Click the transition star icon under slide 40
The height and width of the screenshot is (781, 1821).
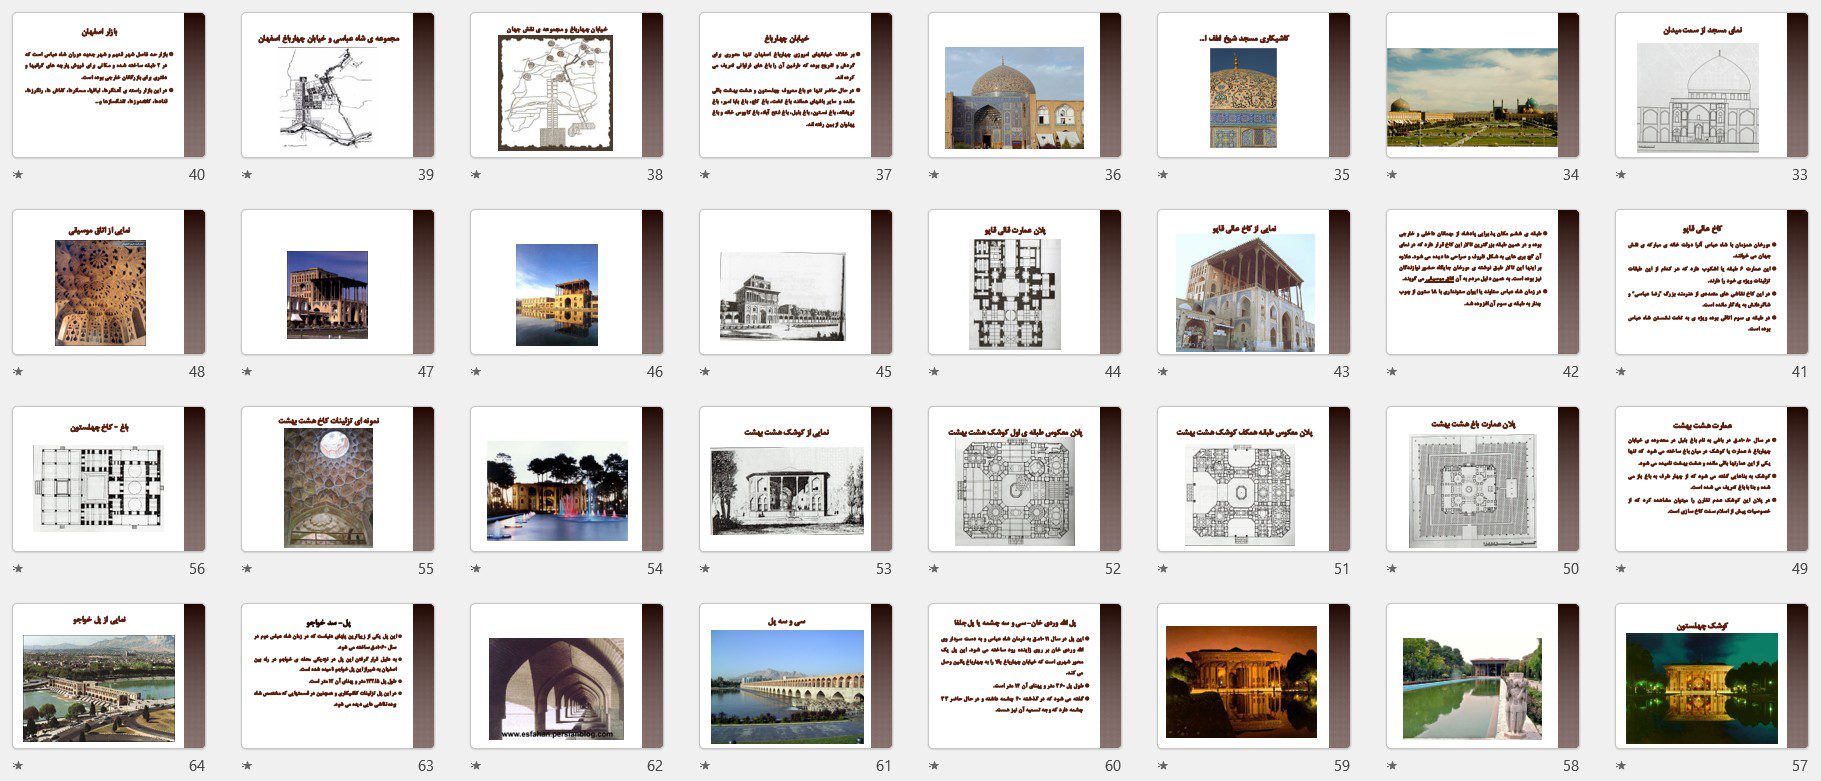point(18,175)
